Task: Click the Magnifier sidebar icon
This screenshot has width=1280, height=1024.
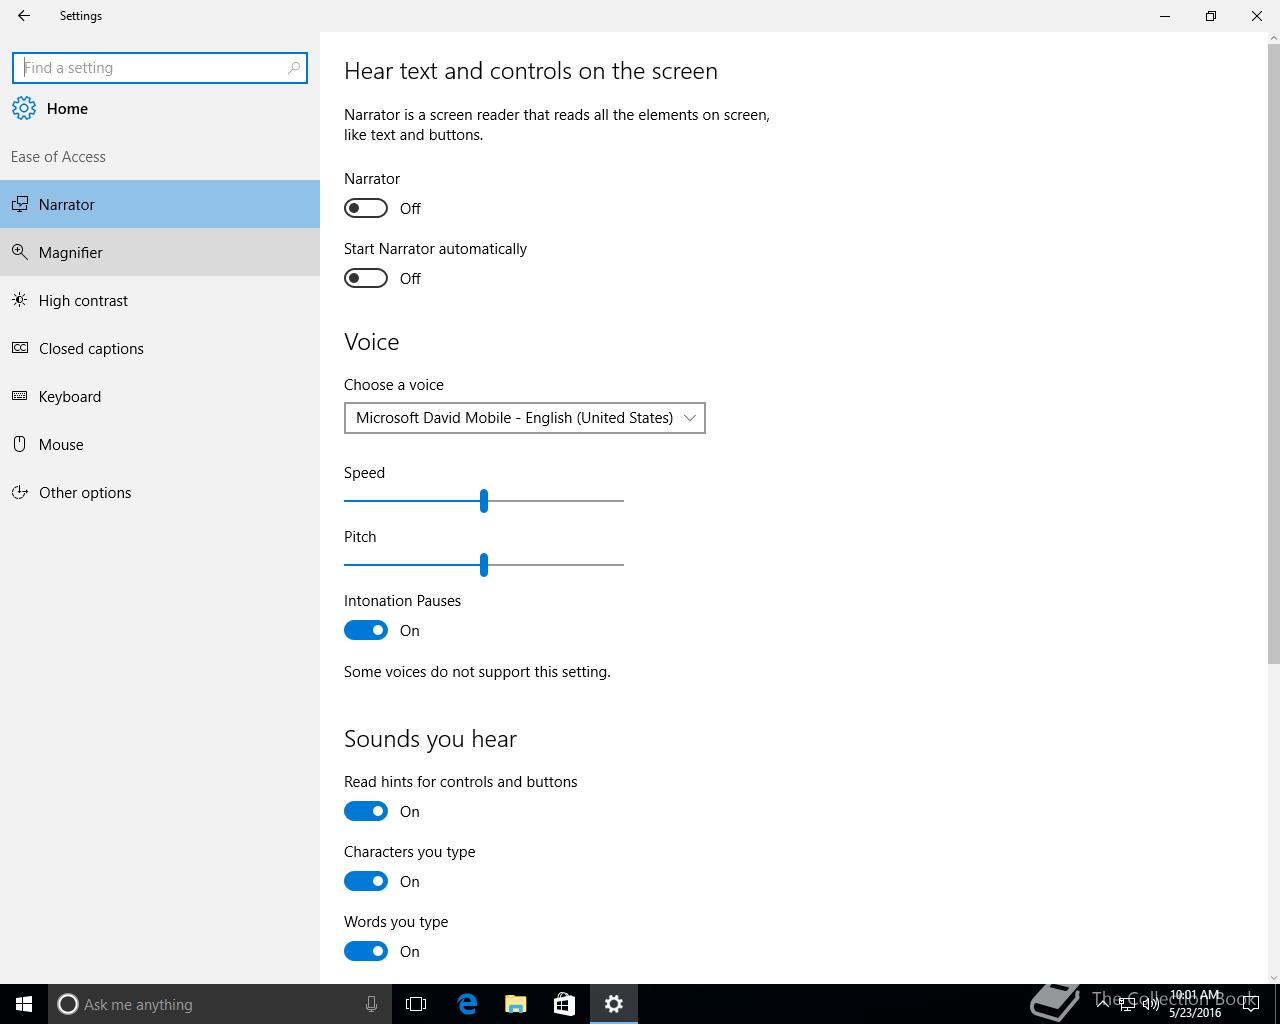Action: click(x=19, y=252)
